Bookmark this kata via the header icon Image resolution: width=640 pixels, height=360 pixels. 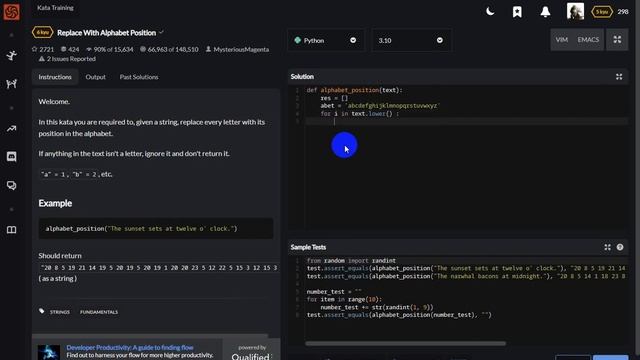tap(517, 11)
